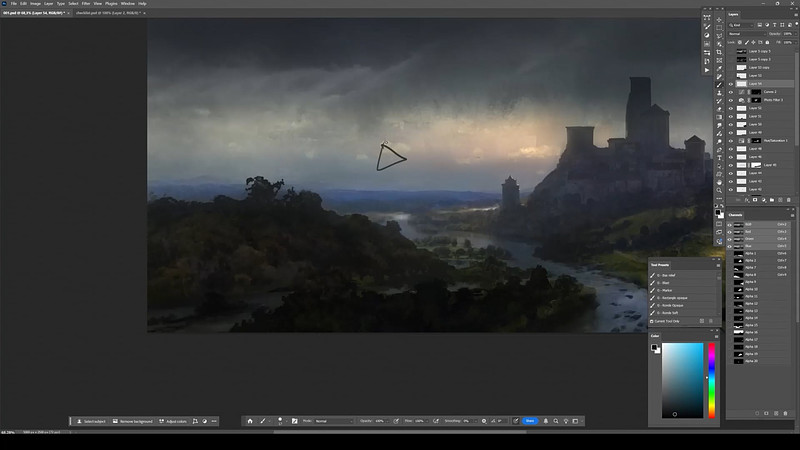Hide the Photo Filter 3 layer
Viewport: 800px width, 450px height.
point(731,100)
